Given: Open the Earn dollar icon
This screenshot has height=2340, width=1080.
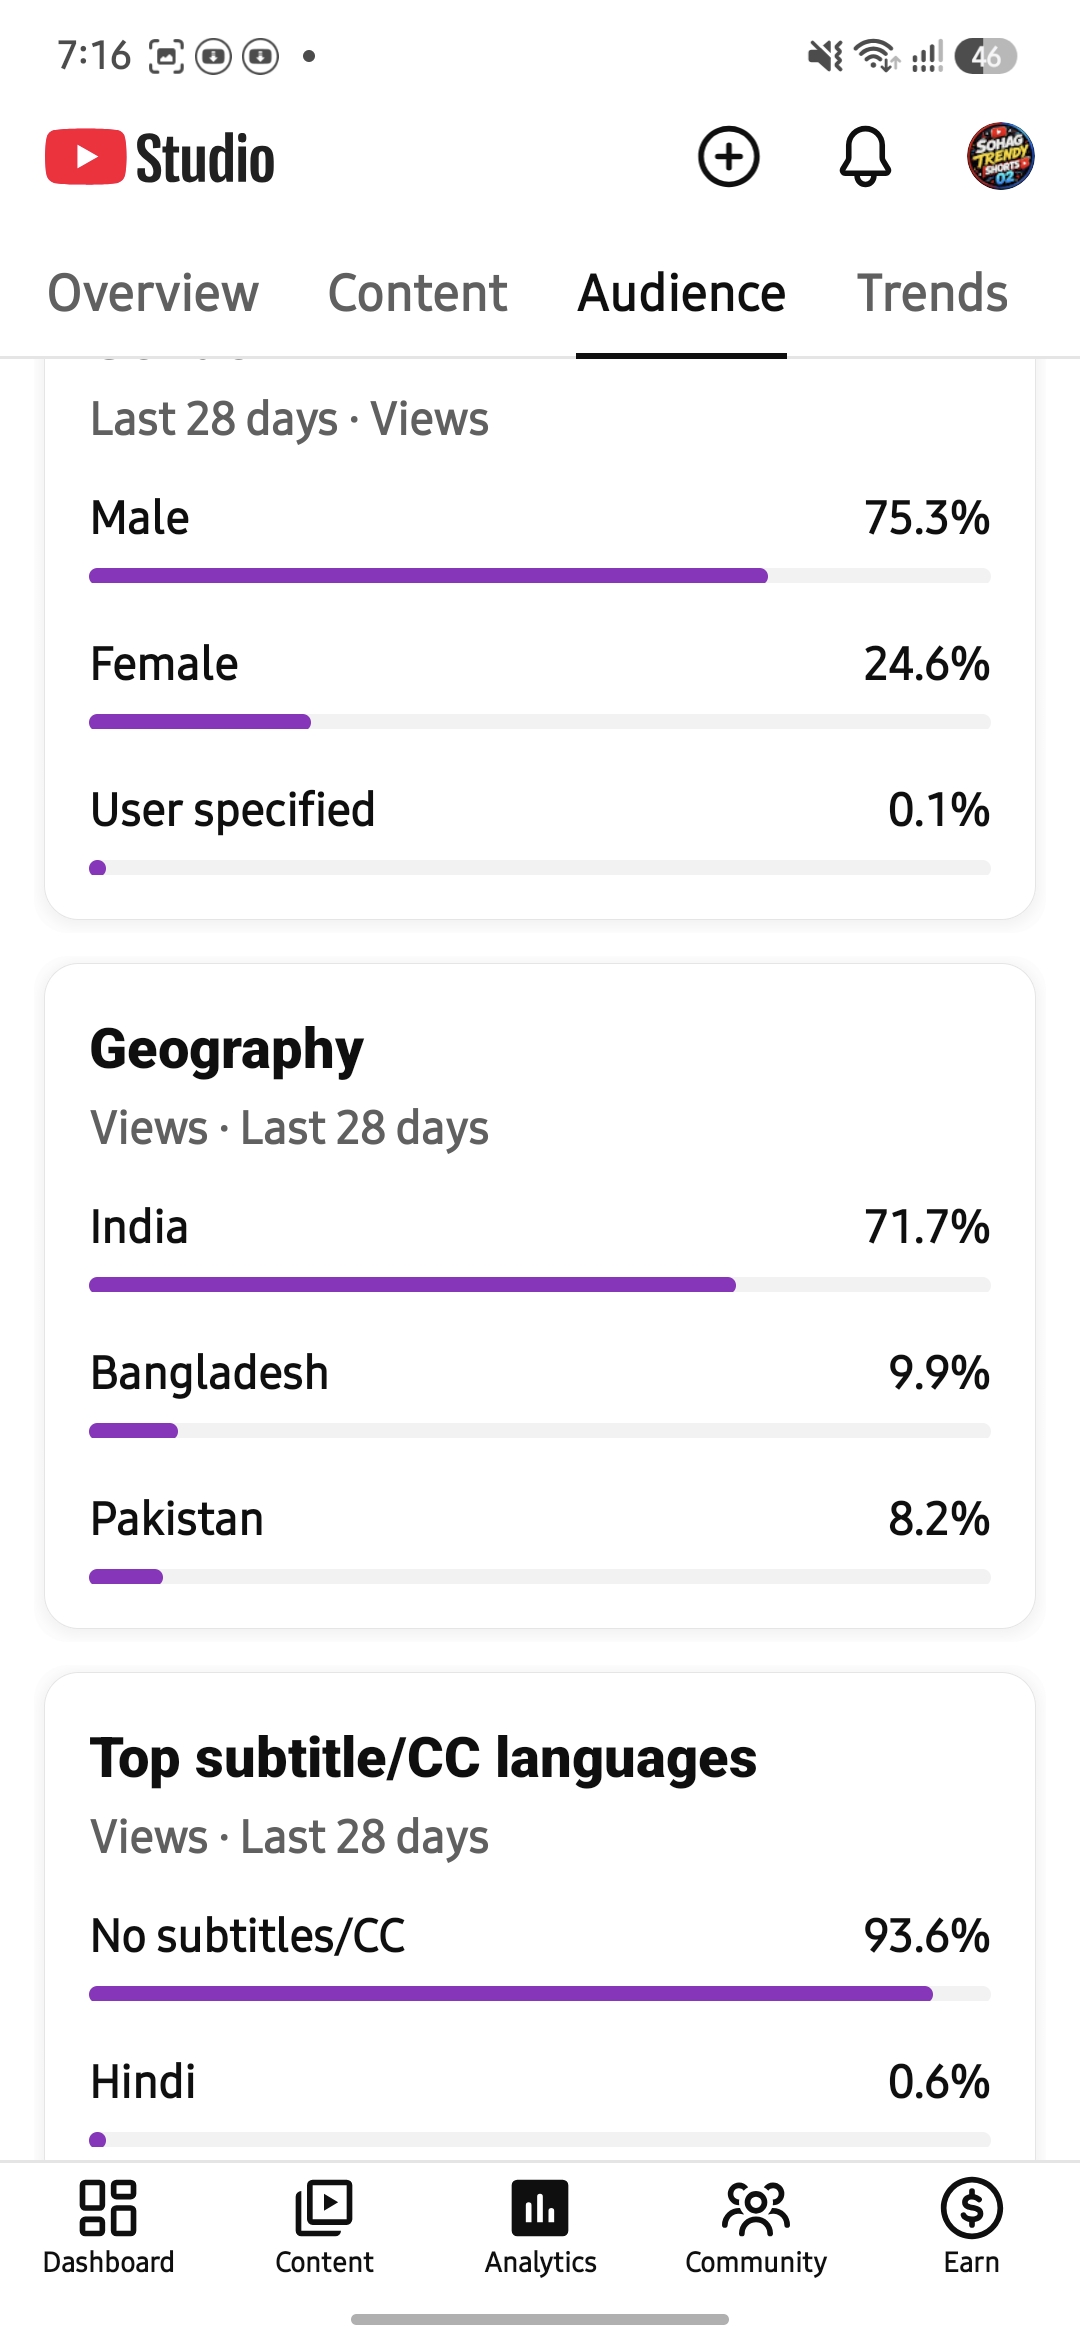Looking at the screenshot, I should pos(972,2228).
